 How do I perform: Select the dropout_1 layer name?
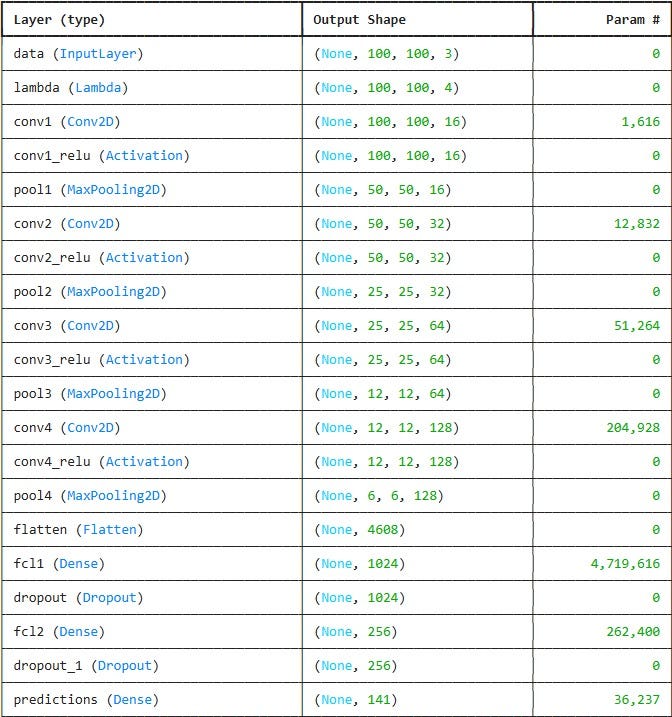(x=48, y=666)
